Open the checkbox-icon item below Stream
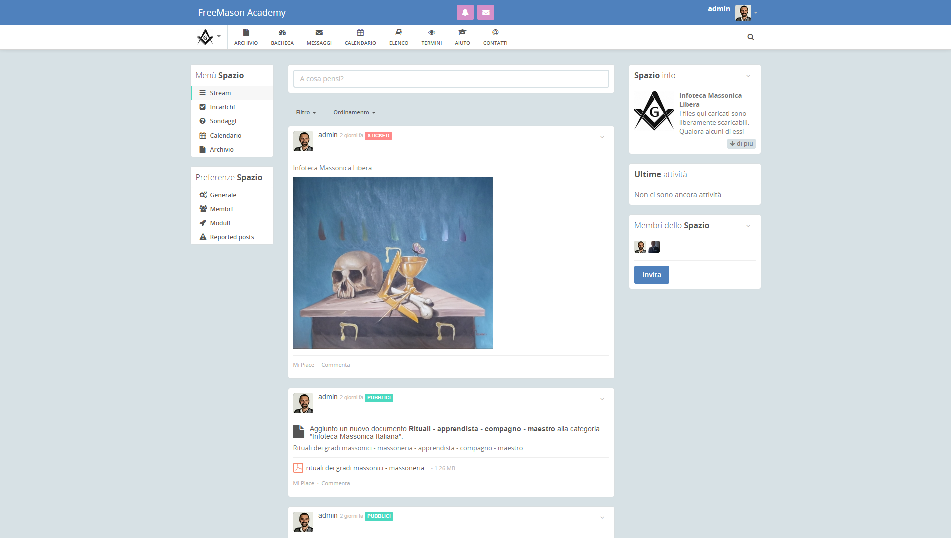 tap(232, 107)
